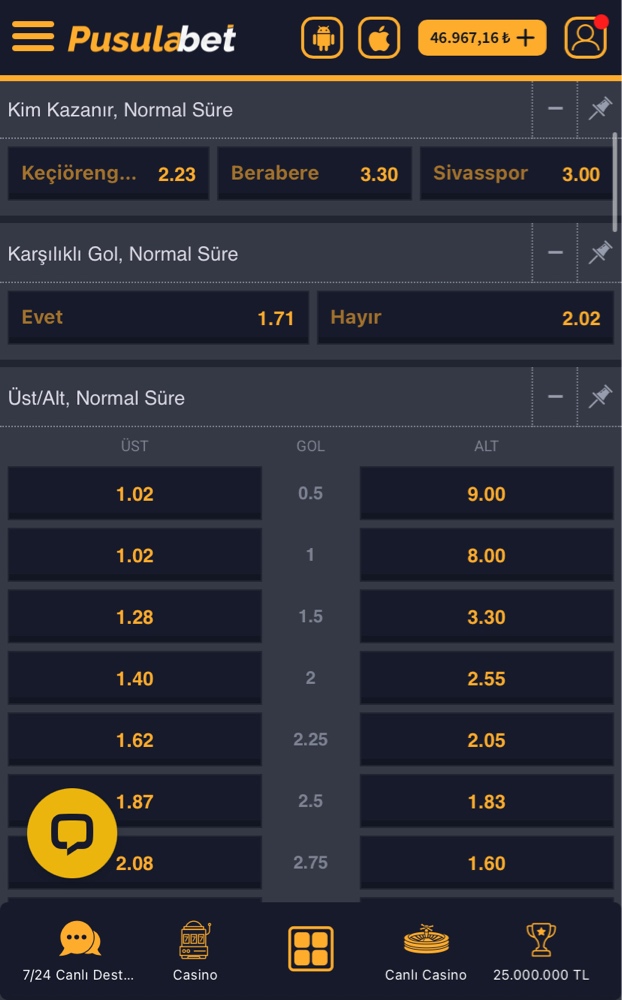Screen dimensions: 622x1000
Task: Select Evet odds 1.71
Action: (x=158, y=318)
